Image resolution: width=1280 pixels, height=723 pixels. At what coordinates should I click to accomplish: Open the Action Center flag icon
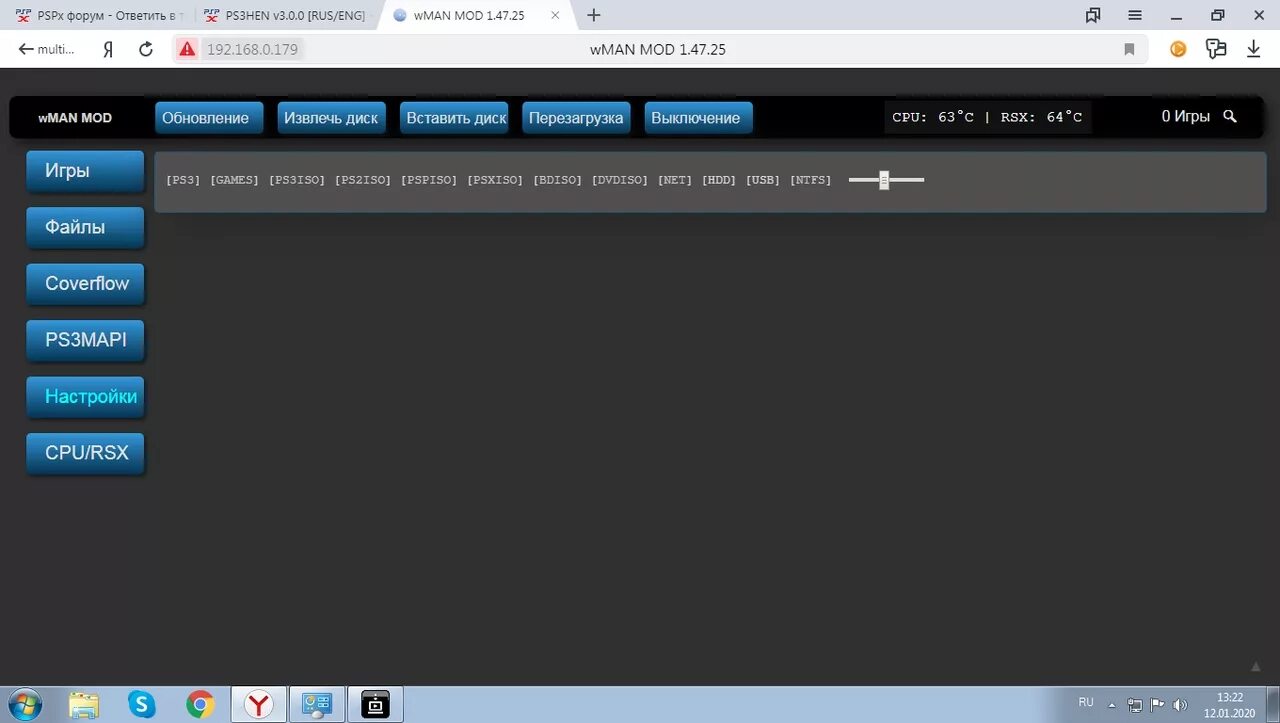pos(1157,704)
